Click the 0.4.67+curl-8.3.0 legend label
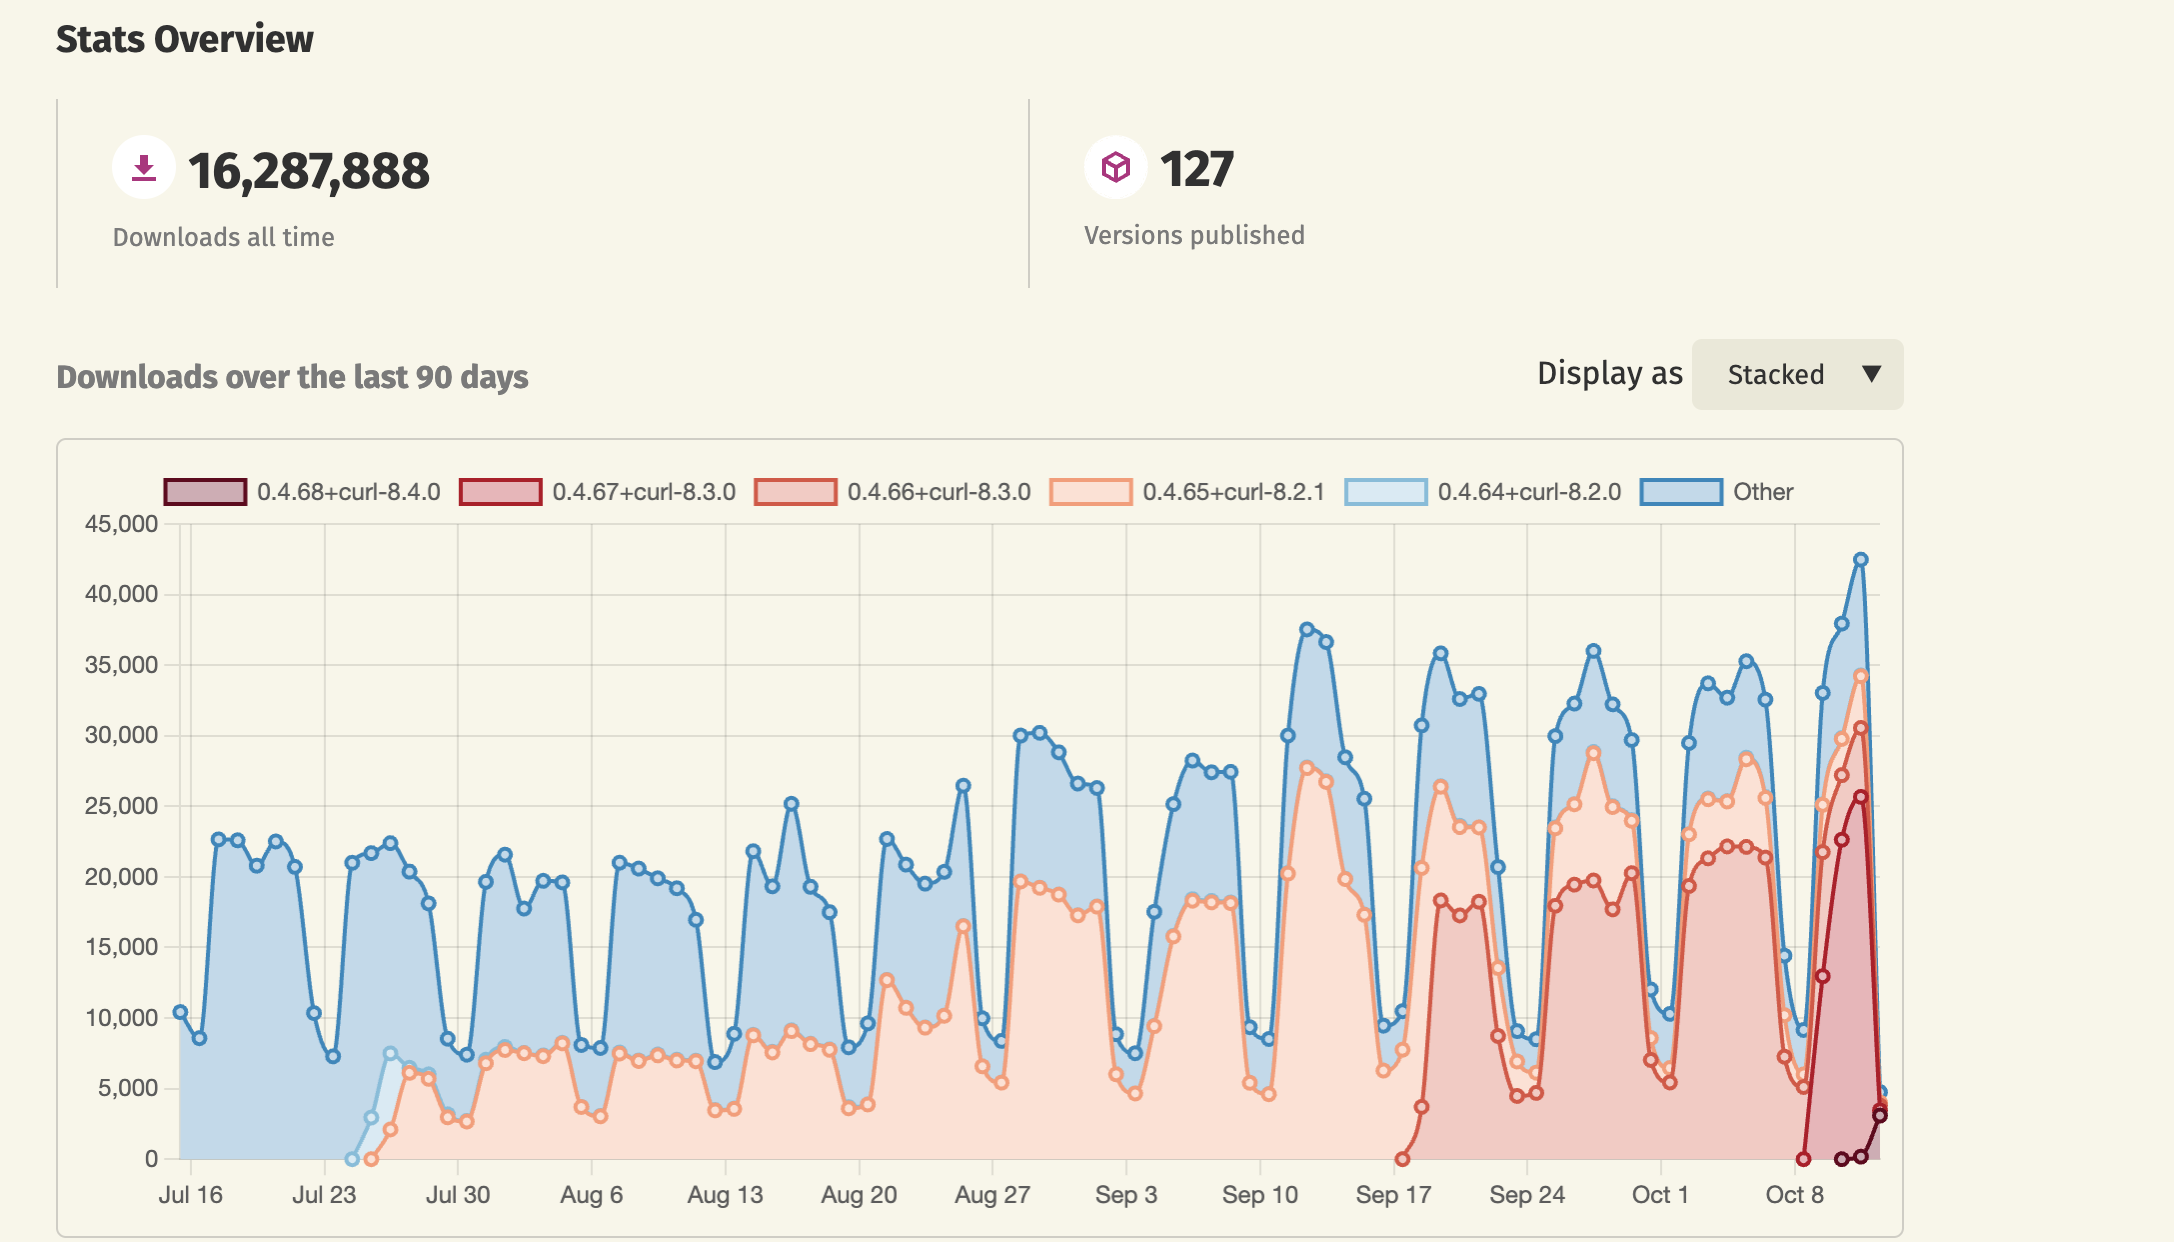 (644, 492)
